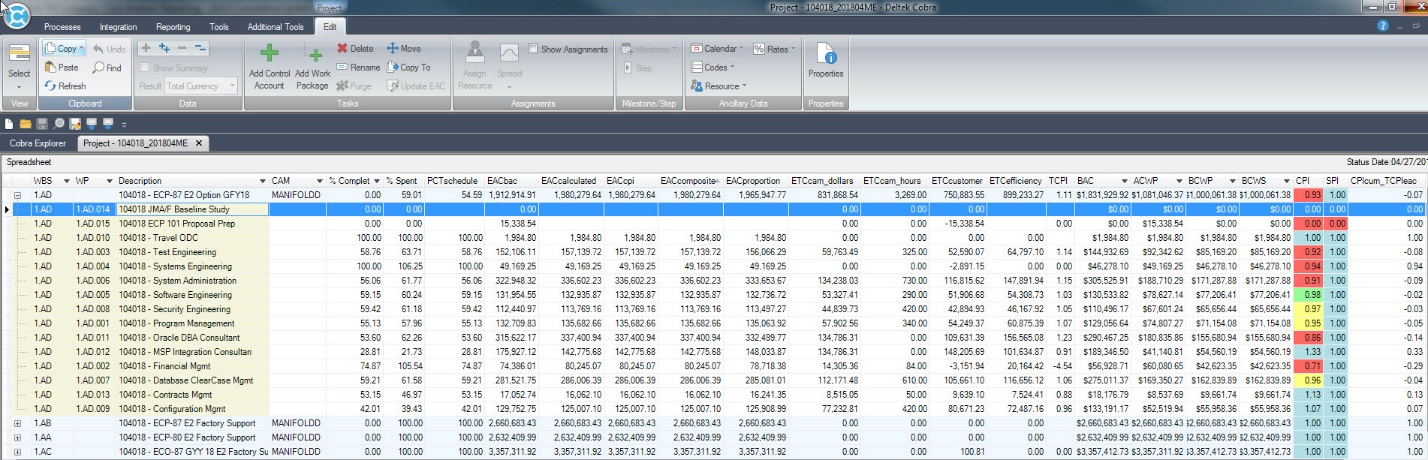
Task: Expand the 1.AB row
Action: click(18, 424)
